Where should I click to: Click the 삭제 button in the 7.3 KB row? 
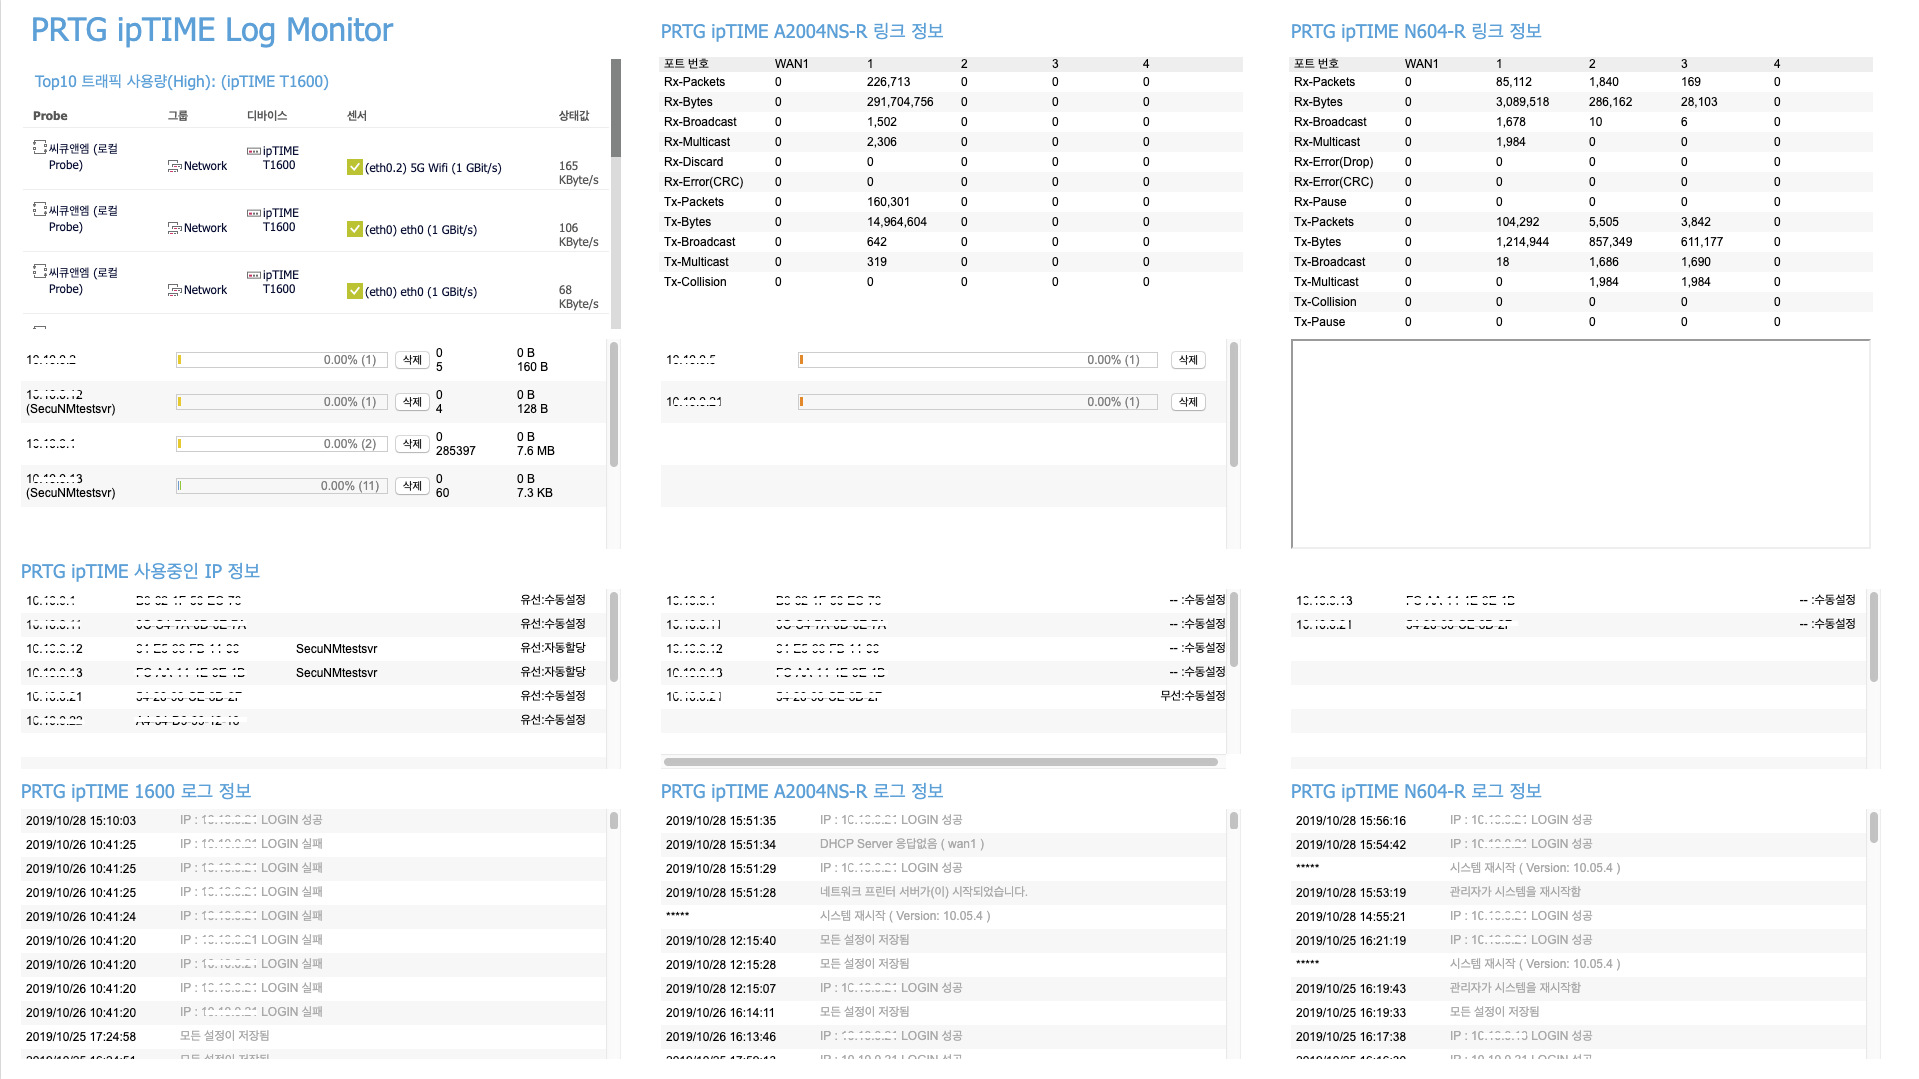[x=412, y=486]
